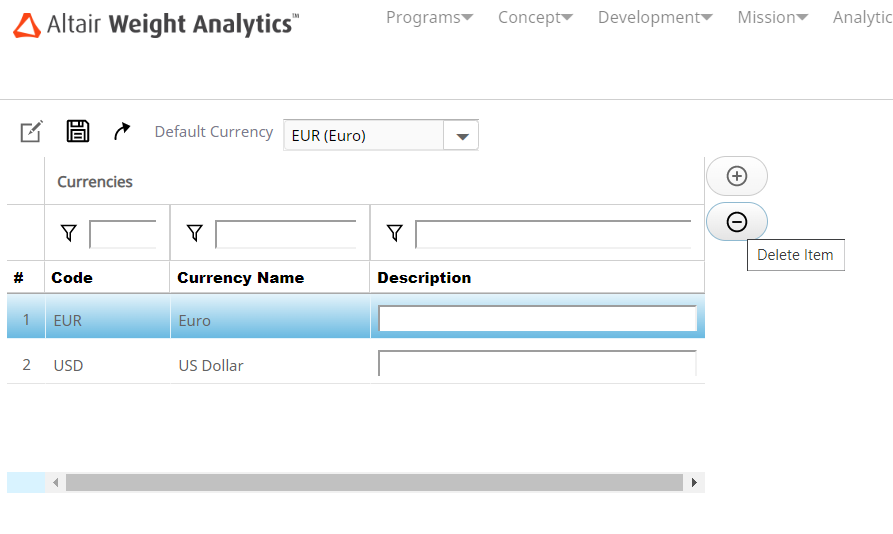Viewport: 893px width, 534px height.
Task: Click the horizontal scrollbar right arrow
Action: pyautogui.click(x=694, y=483)
